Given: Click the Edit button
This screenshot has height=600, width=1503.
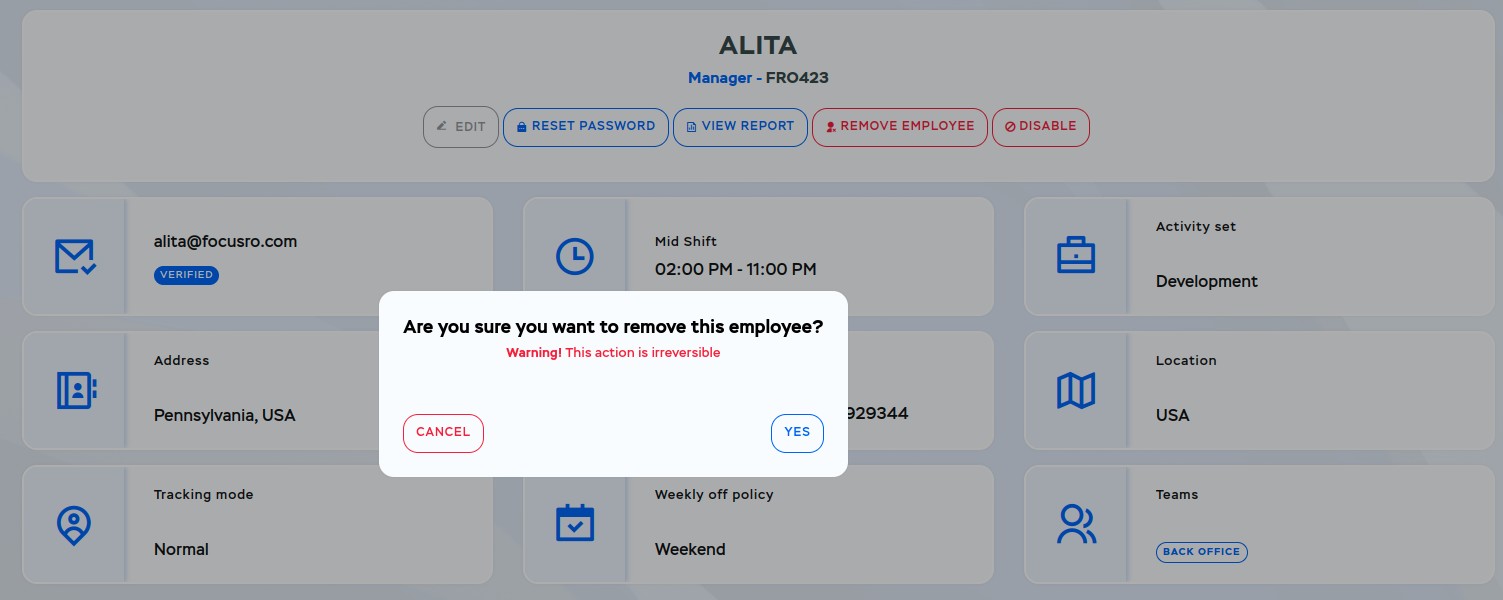Looking at the screenshot, I should [461, 127].
